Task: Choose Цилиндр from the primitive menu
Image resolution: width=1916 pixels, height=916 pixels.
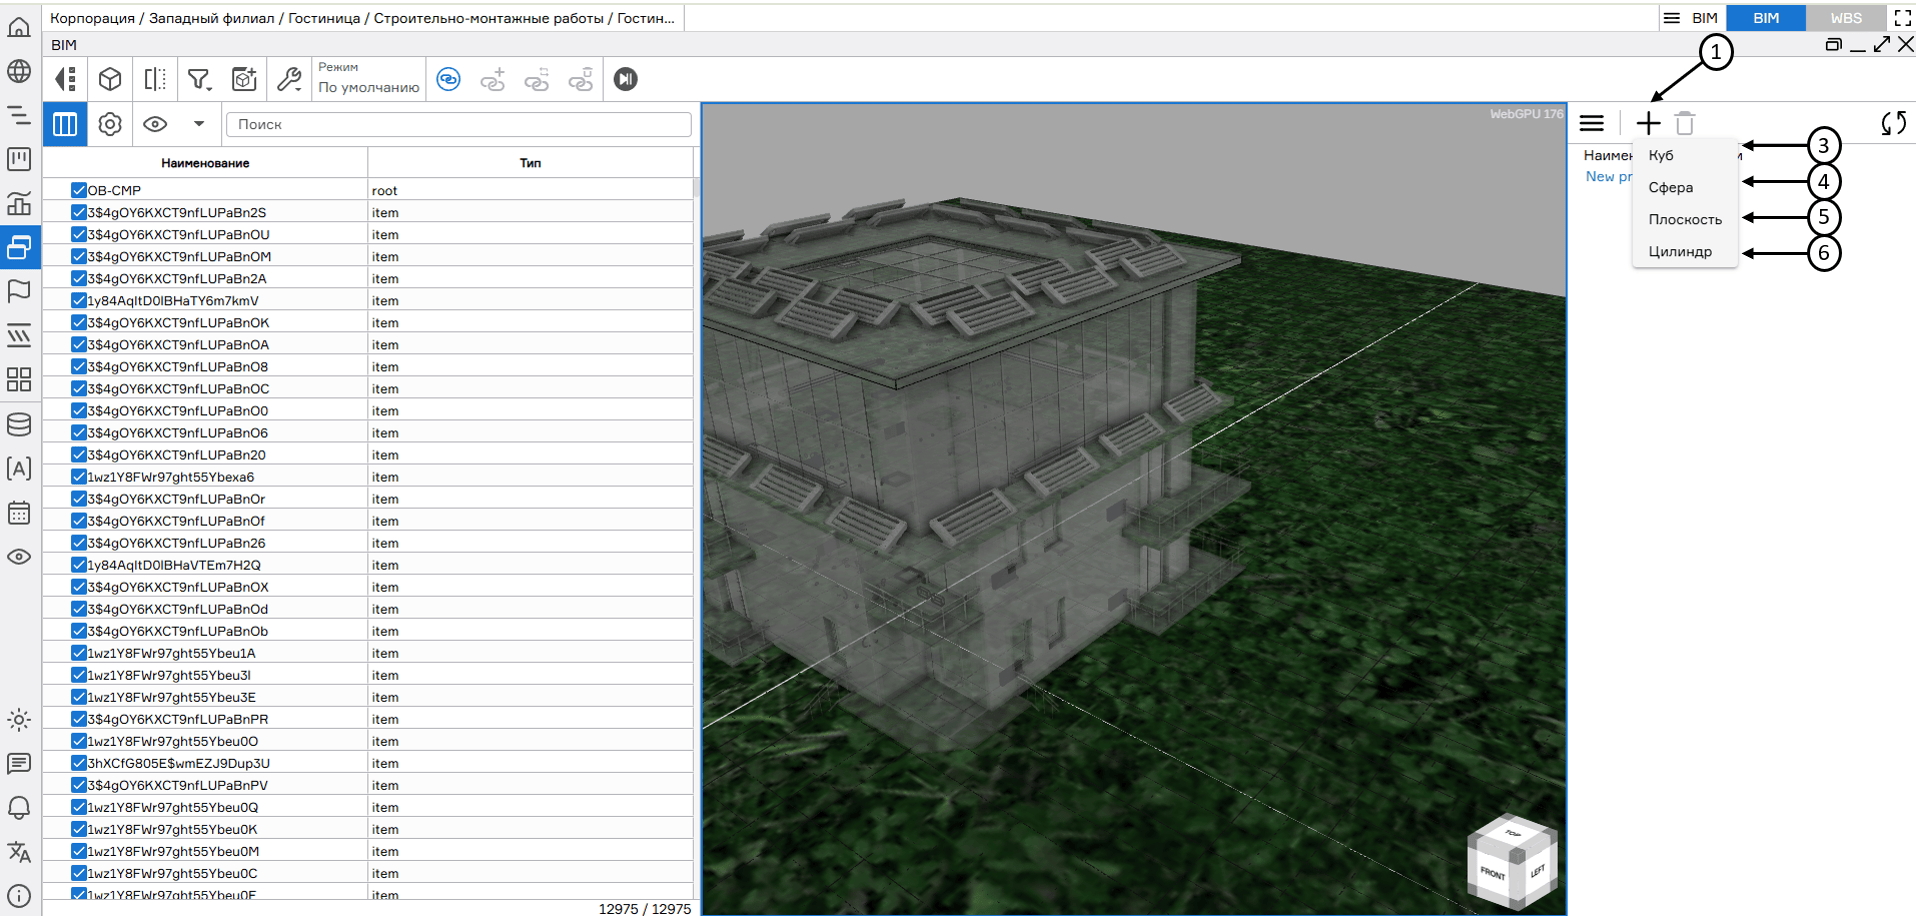Action: pyautogui.click(x=1680, y=251)
